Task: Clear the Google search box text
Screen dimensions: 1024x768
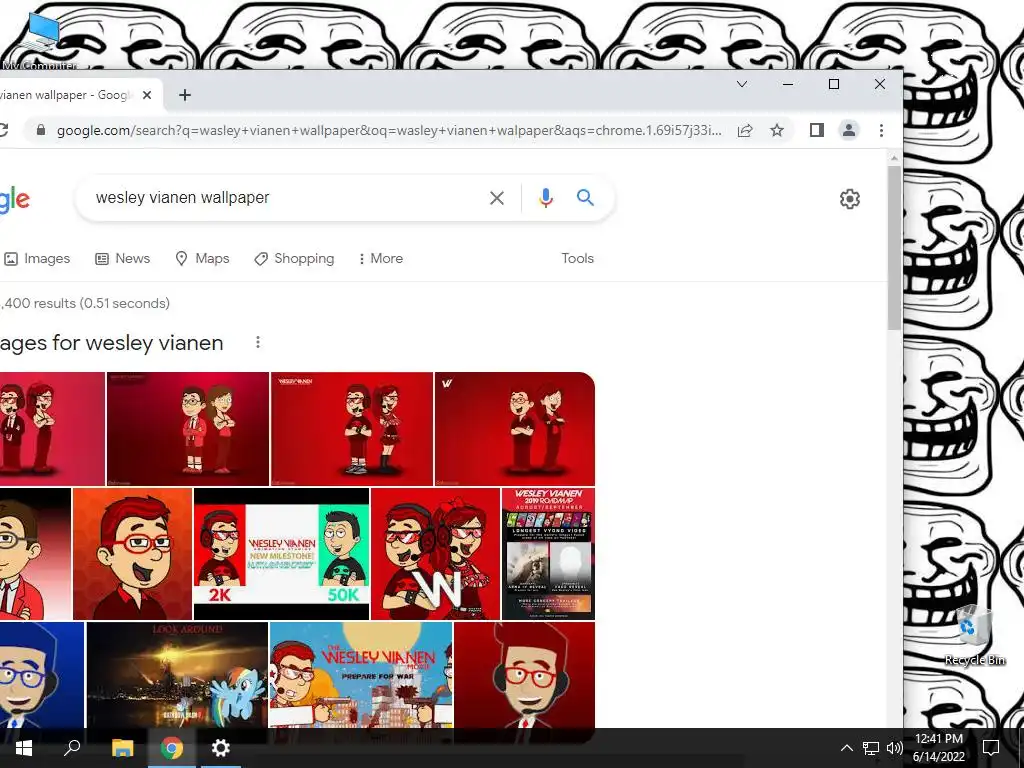Action: [x=497, y=198]
